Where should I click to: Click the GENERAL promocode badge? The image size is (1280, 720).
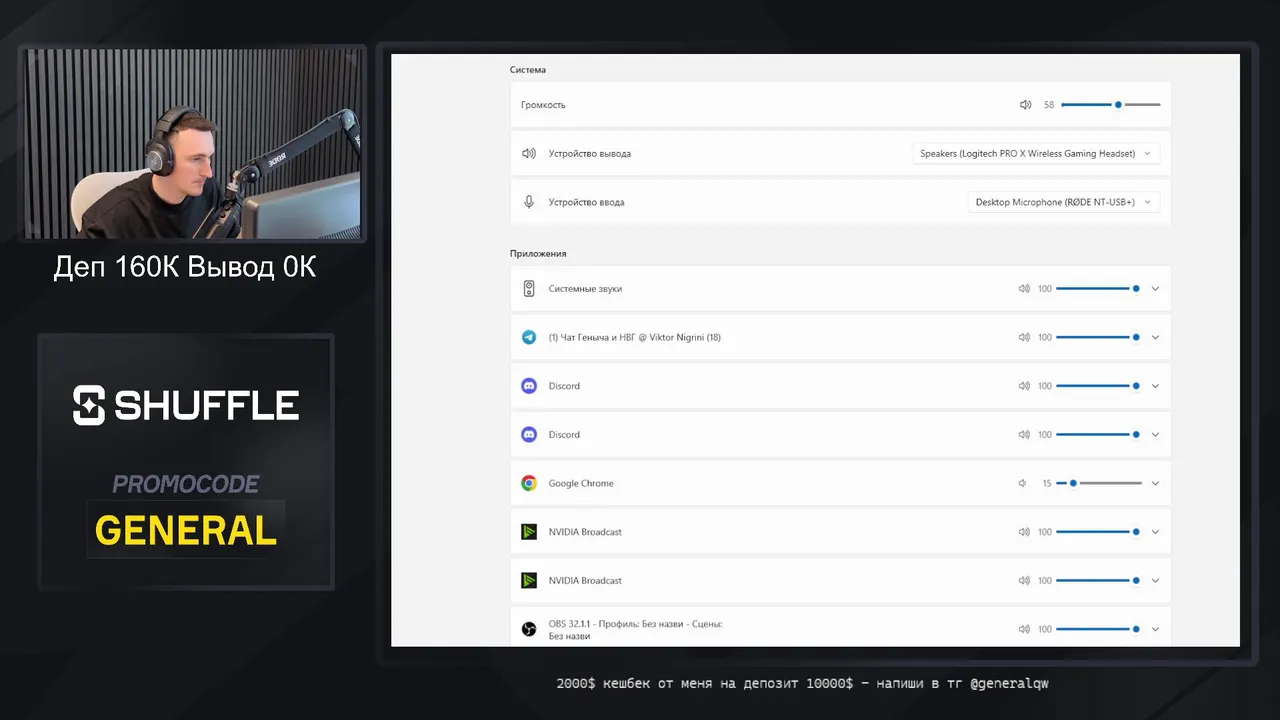[186, 530]
